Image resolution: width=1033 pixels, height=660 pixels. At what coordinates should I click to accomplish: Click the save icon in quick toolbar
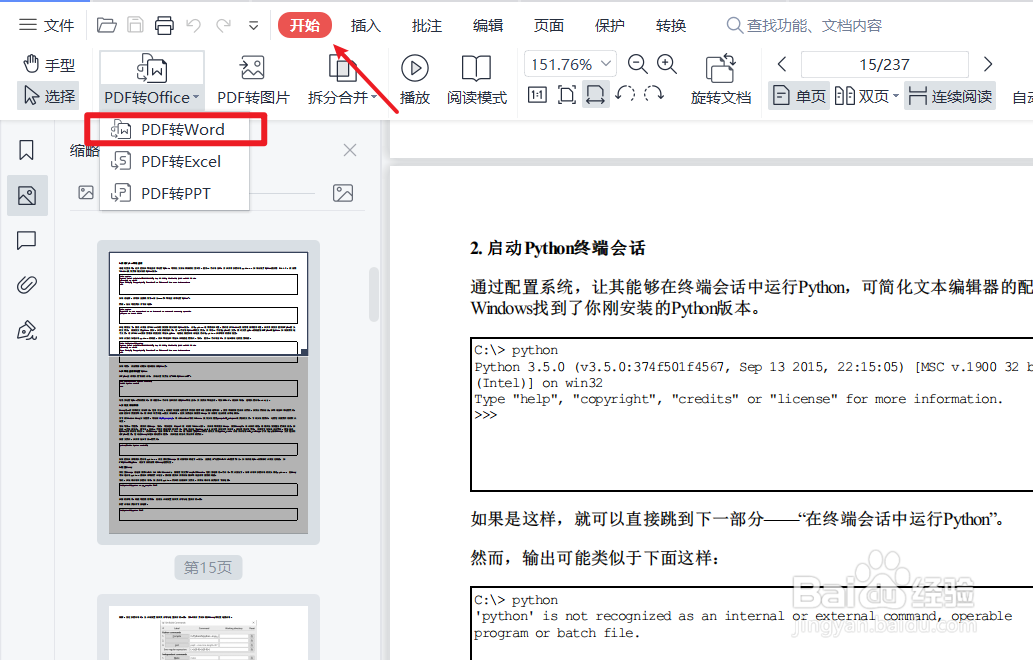[135, 26]
